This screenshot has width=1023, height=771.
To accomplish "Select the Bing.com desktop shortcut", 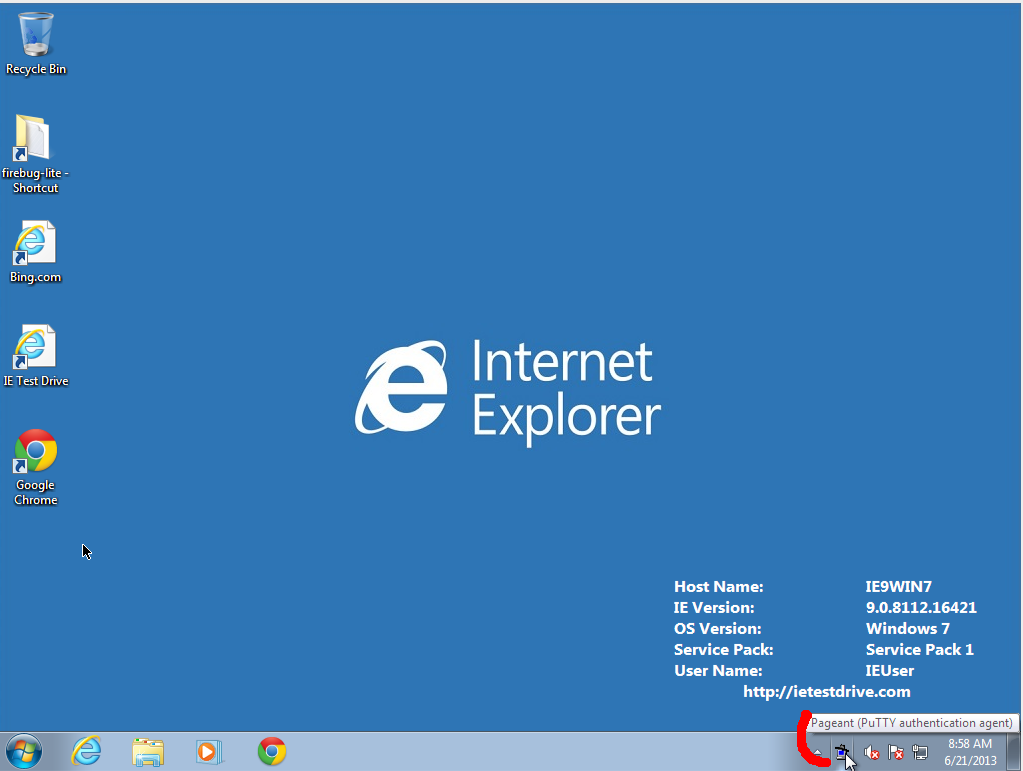I will pyautogui.click(x=35, y=242).
